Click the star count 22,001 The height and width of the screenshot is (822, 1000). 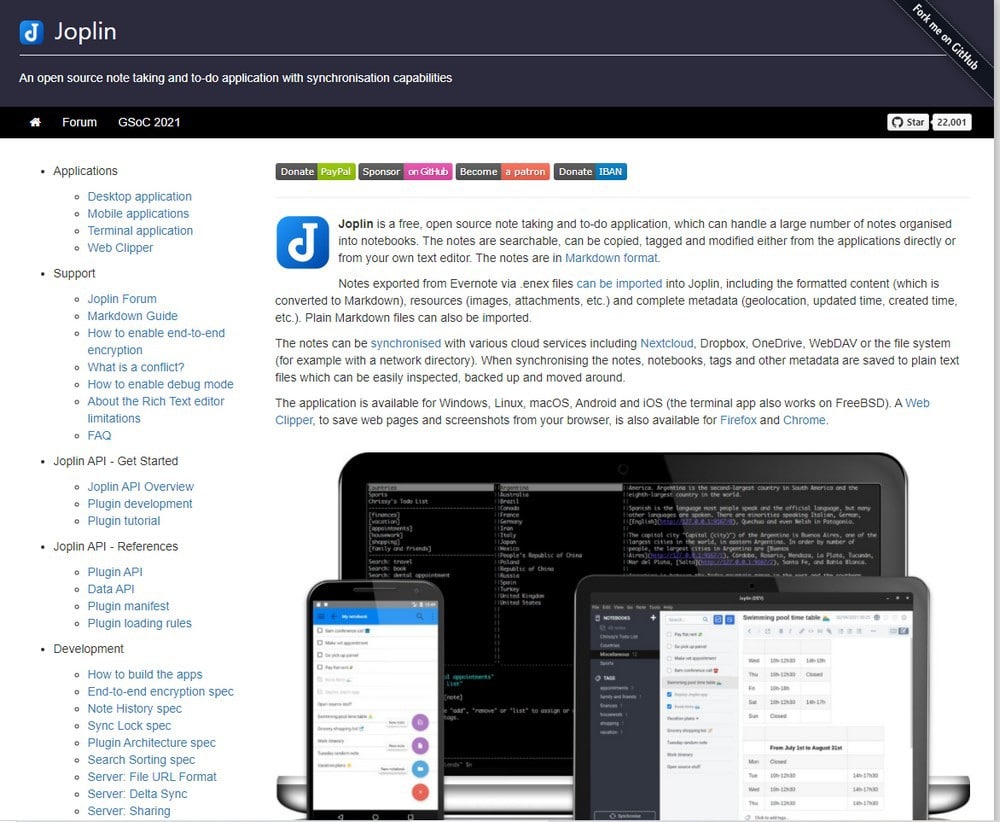(x=951, y=122)
